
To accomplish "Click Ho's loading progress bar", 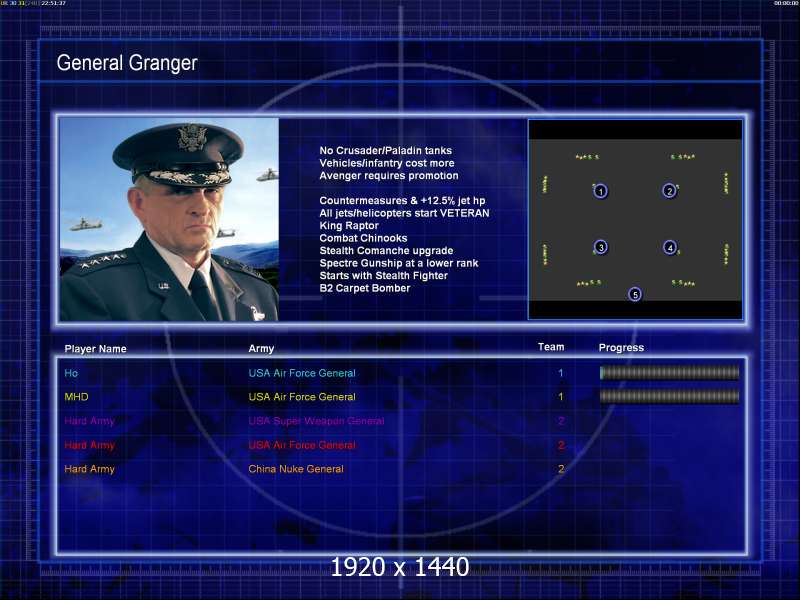I will [669, 373].
